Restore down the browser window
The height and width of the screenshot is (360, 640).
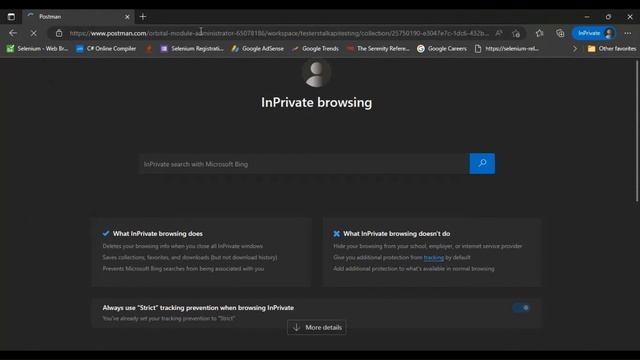click(x=608, y=17)
